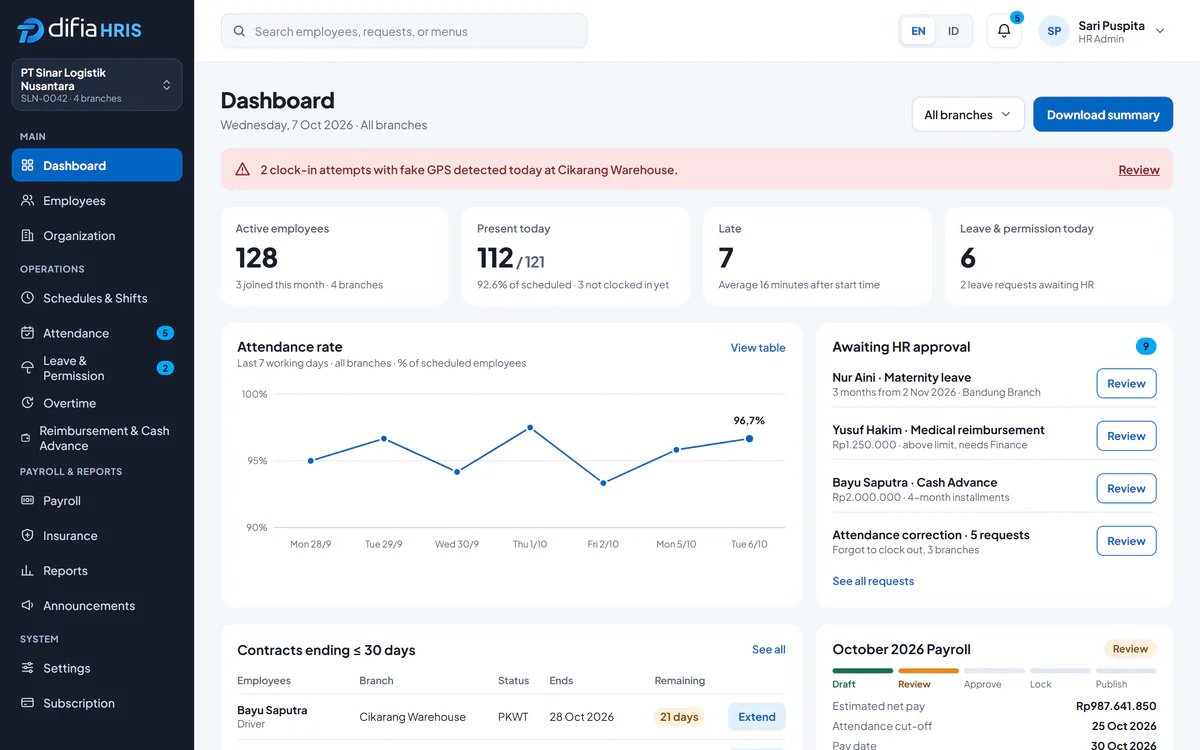Review Yusuf Hakim medical reimbursement

(1126, 436)
